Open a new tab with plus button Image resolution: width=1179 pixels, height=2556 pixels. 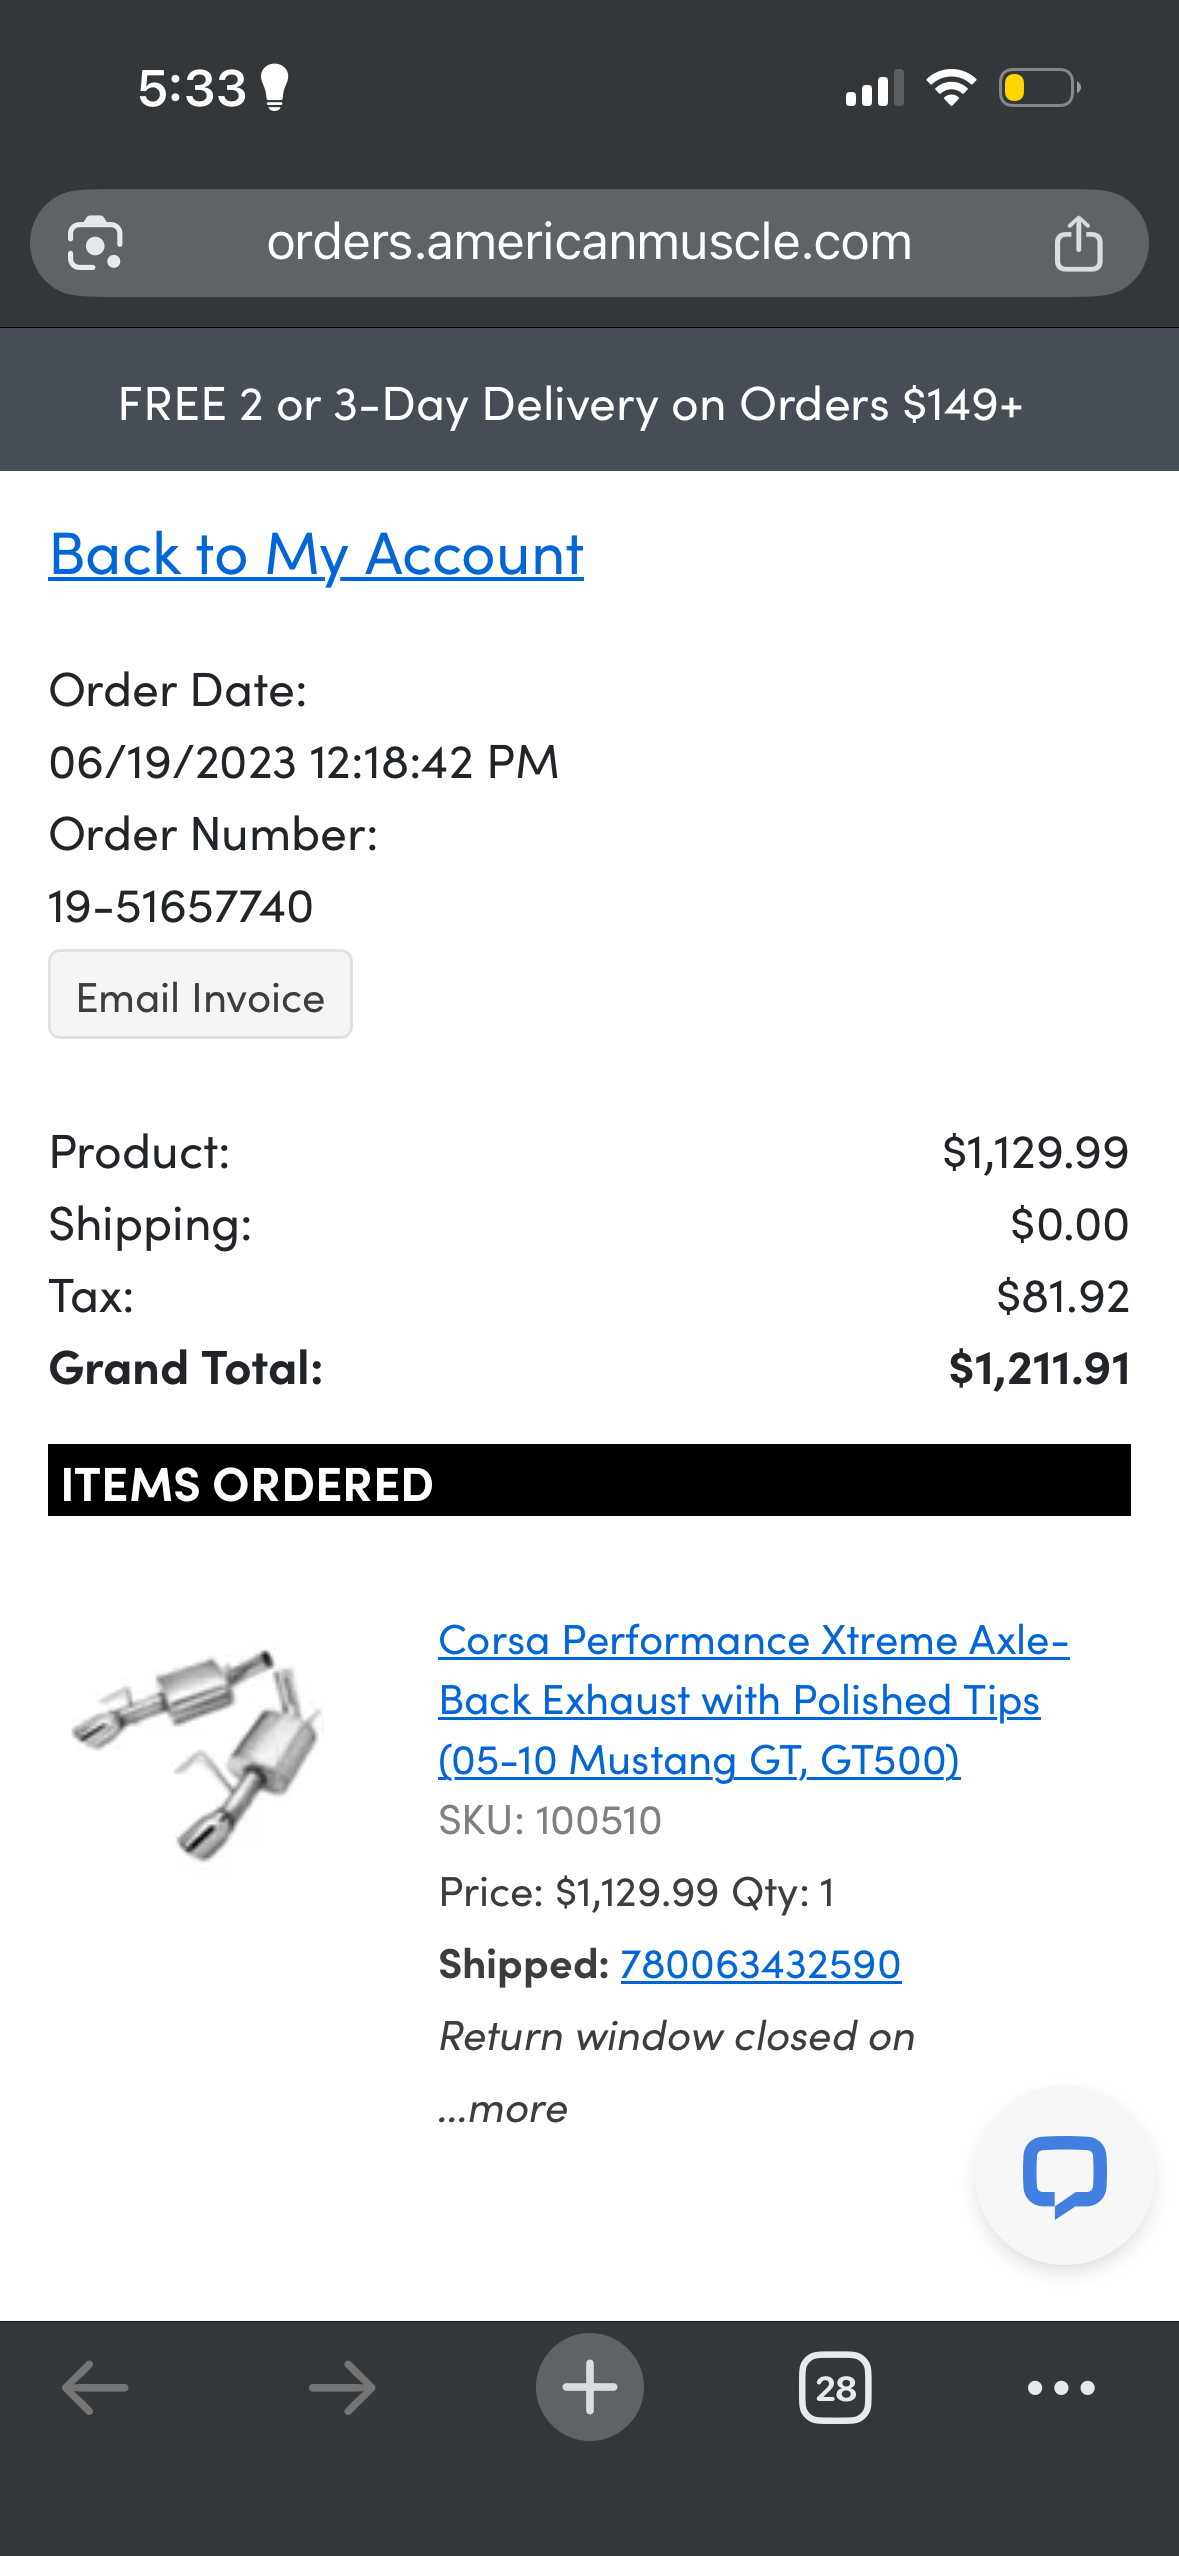click(589, 2387)
